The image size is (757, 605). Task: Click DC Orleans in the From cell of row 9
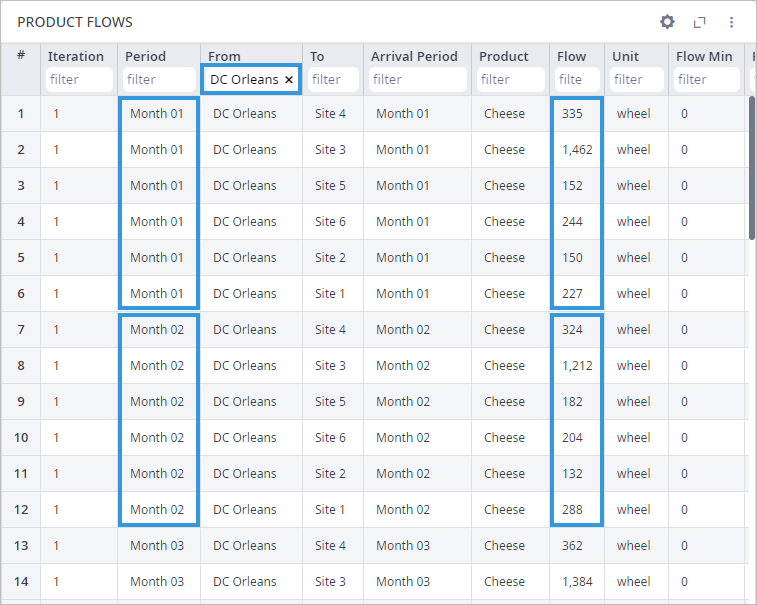(x=245, y=402)
